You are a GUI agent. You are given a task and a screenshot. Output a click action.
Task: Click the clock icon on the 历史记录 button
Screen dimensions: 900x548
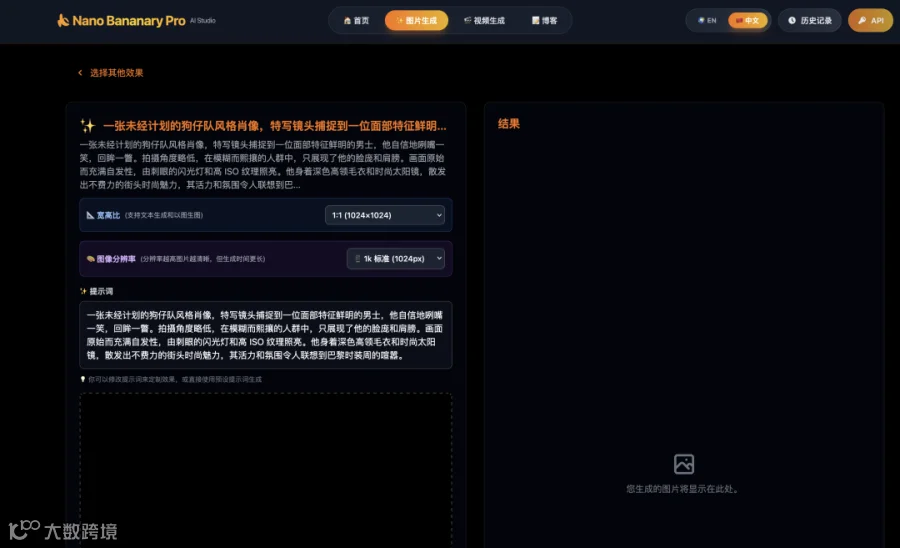click(792, 20)
